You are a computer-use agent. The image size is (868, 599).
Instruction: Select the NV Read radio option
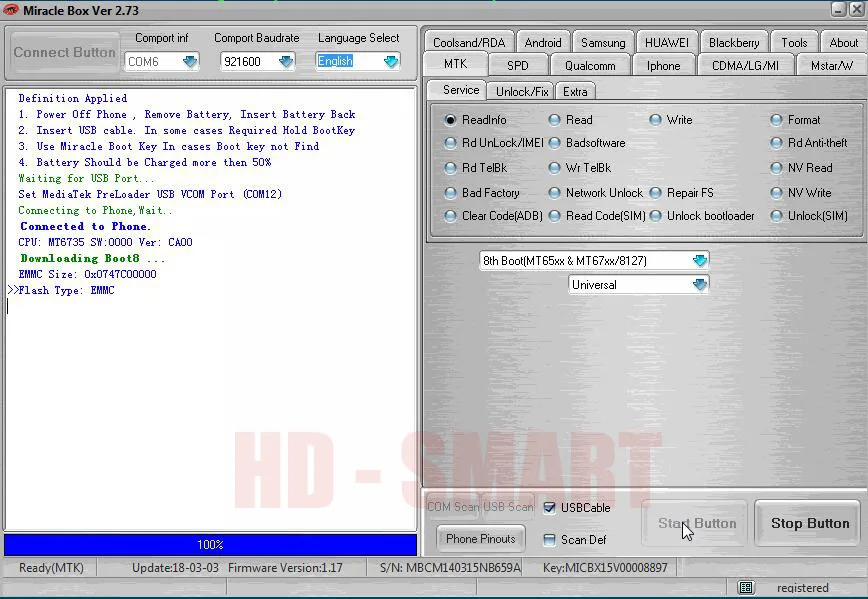[777, 168]
